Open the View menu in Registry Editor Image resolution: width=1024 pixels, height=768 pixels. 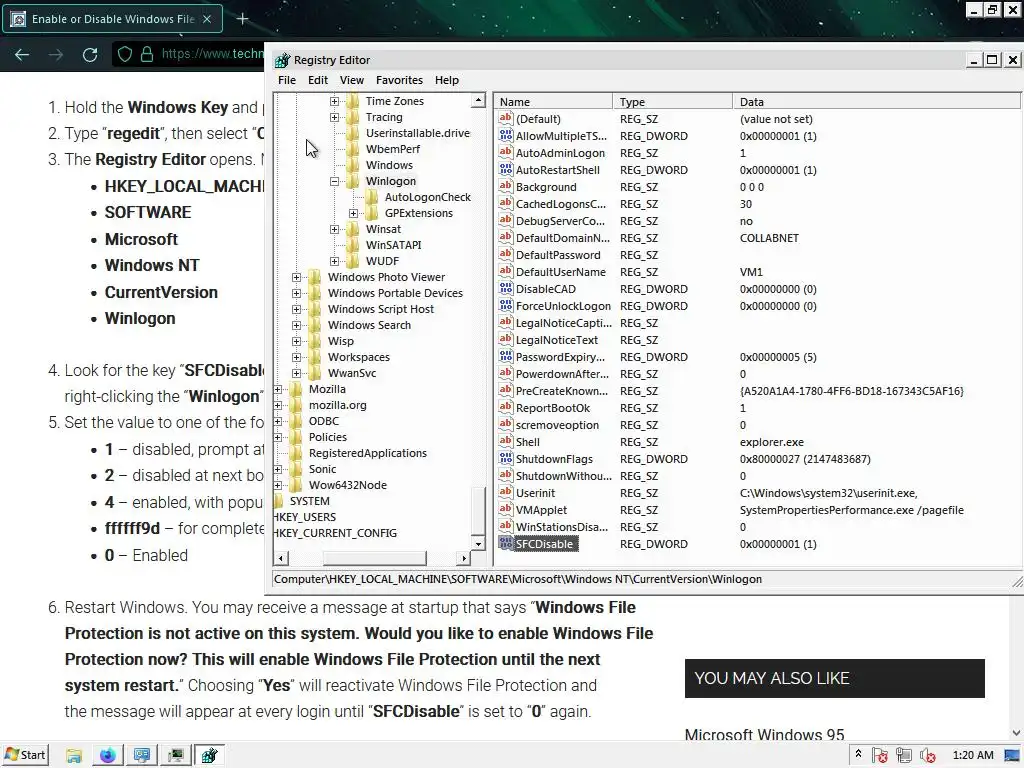(x=351, y=80)
